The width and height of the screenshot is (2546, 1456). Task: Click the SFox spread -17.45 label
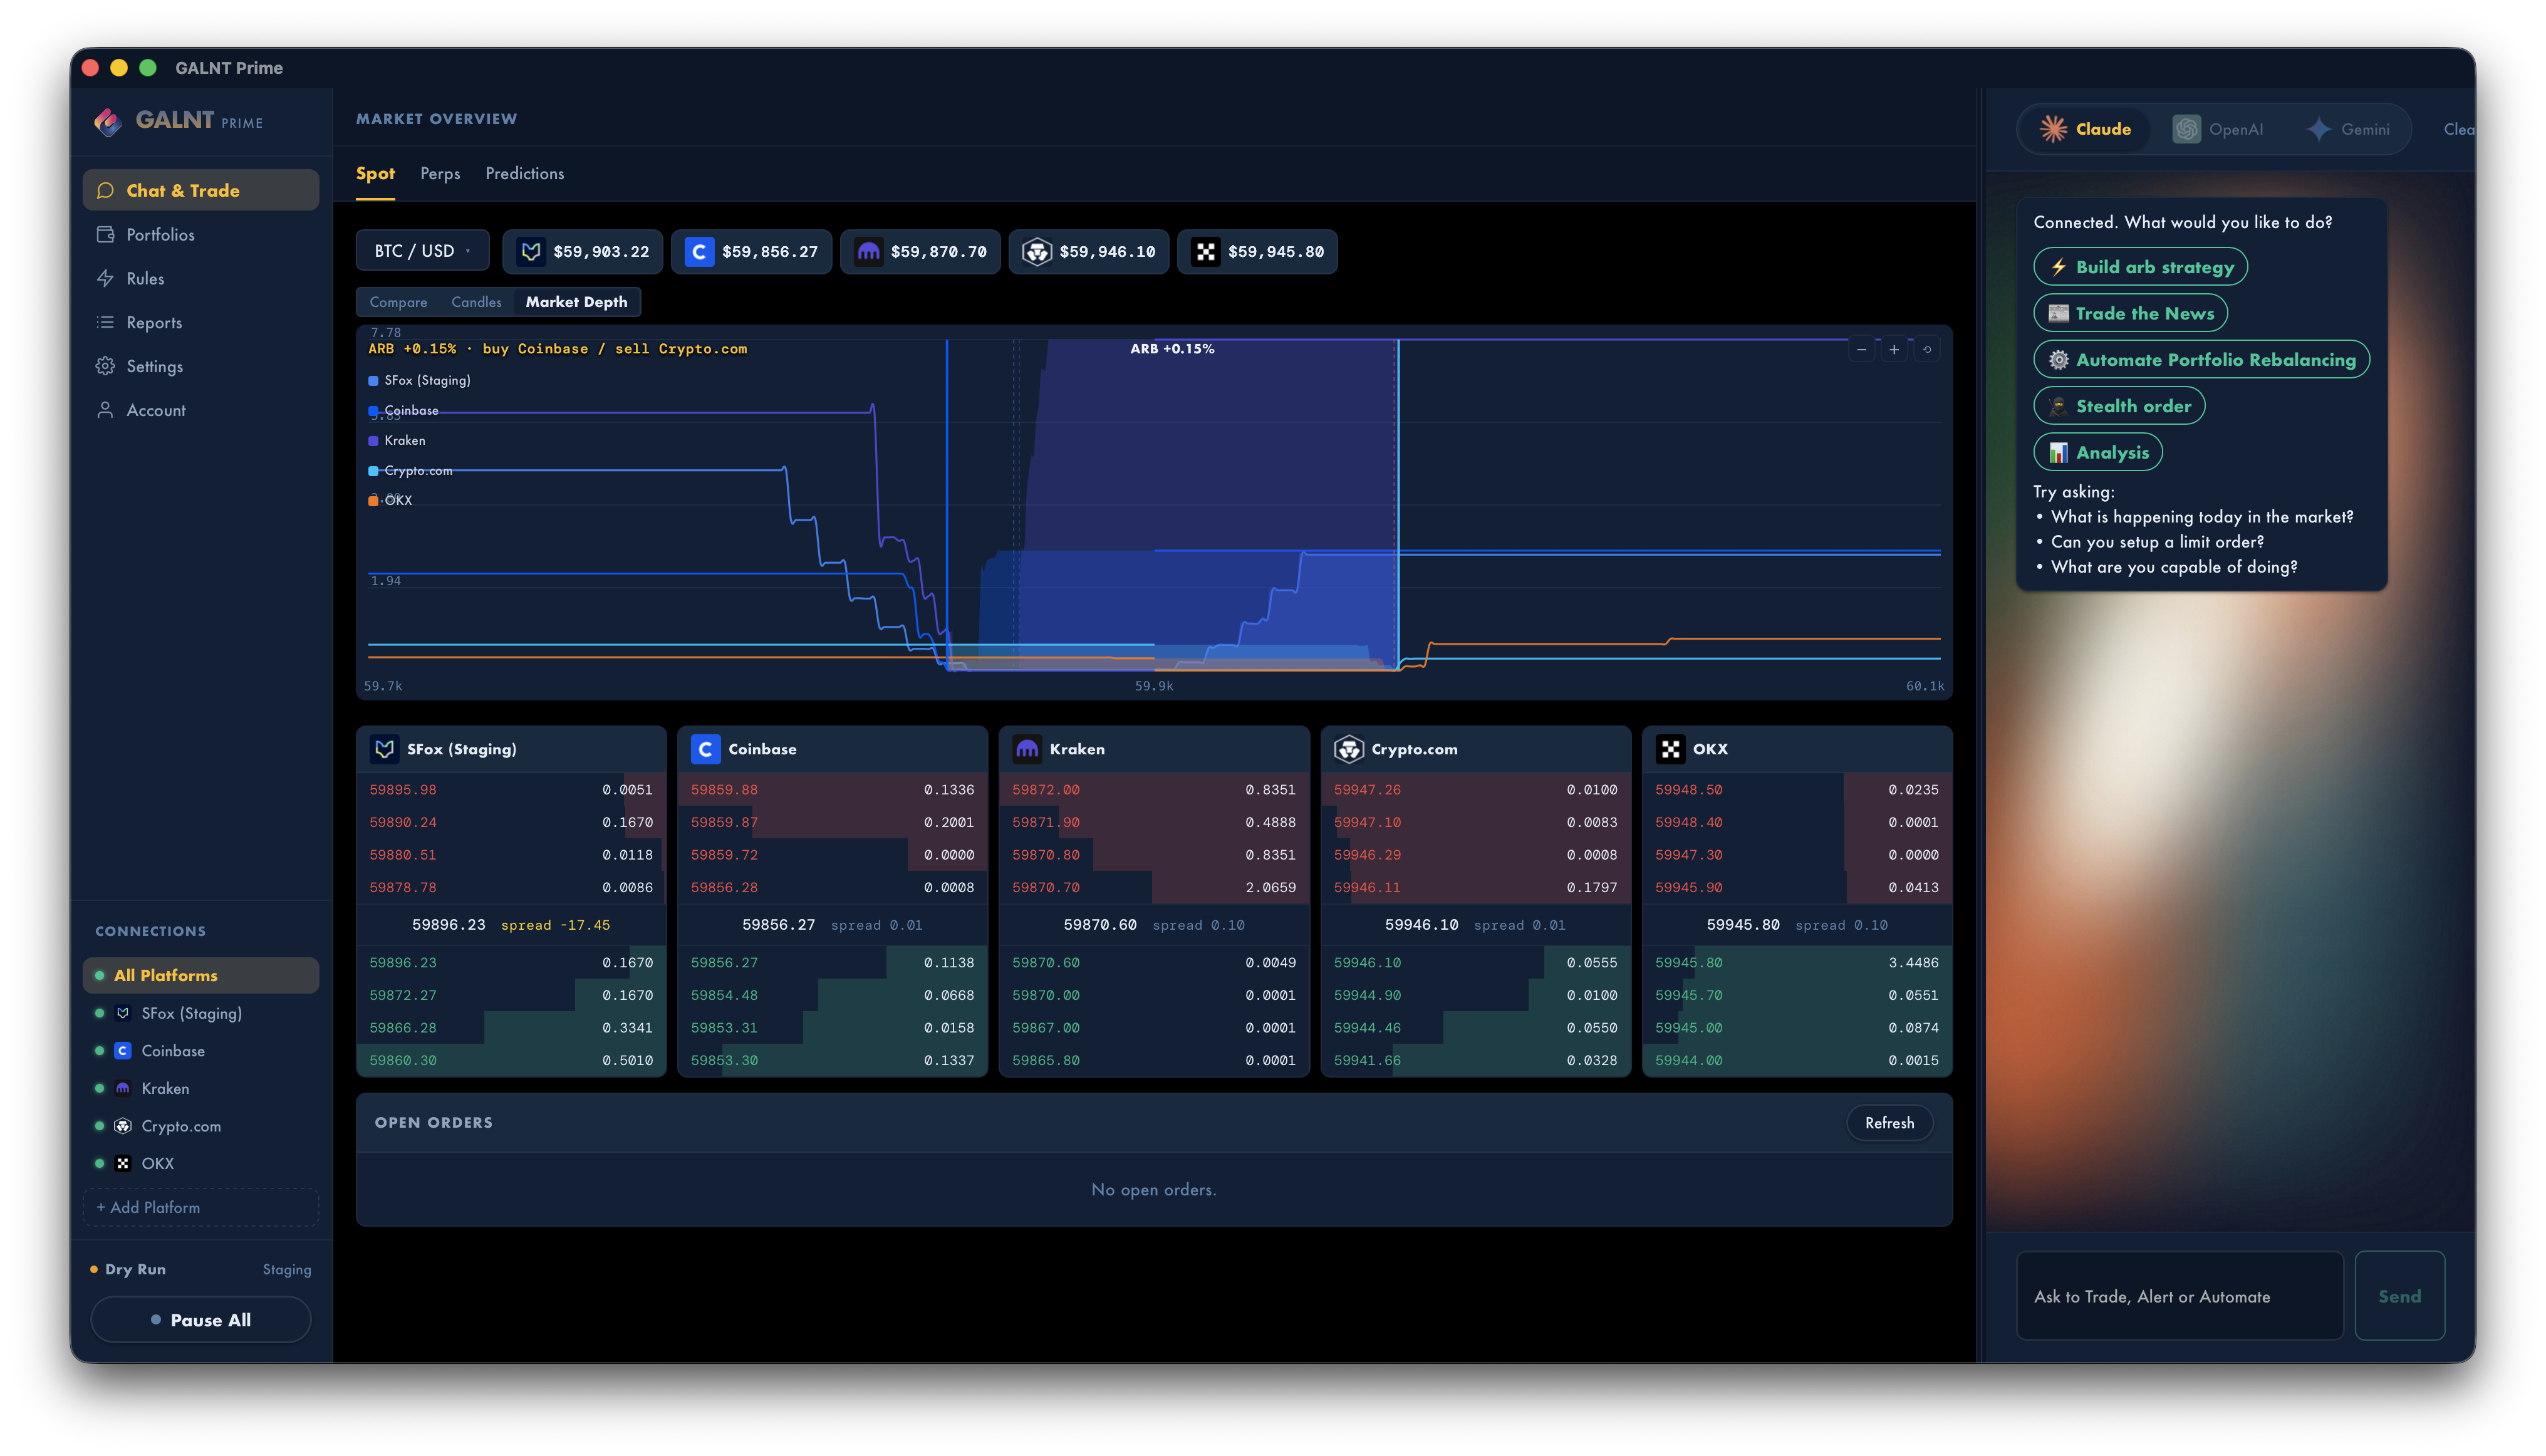point(555,925)
